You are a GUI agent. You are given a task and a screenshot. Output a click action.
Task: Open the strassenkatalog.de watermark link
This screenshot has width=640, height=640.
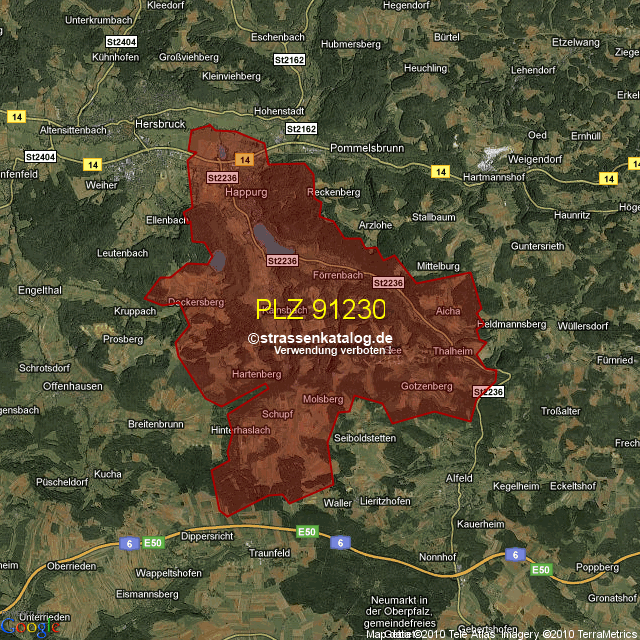pos(320,339)
